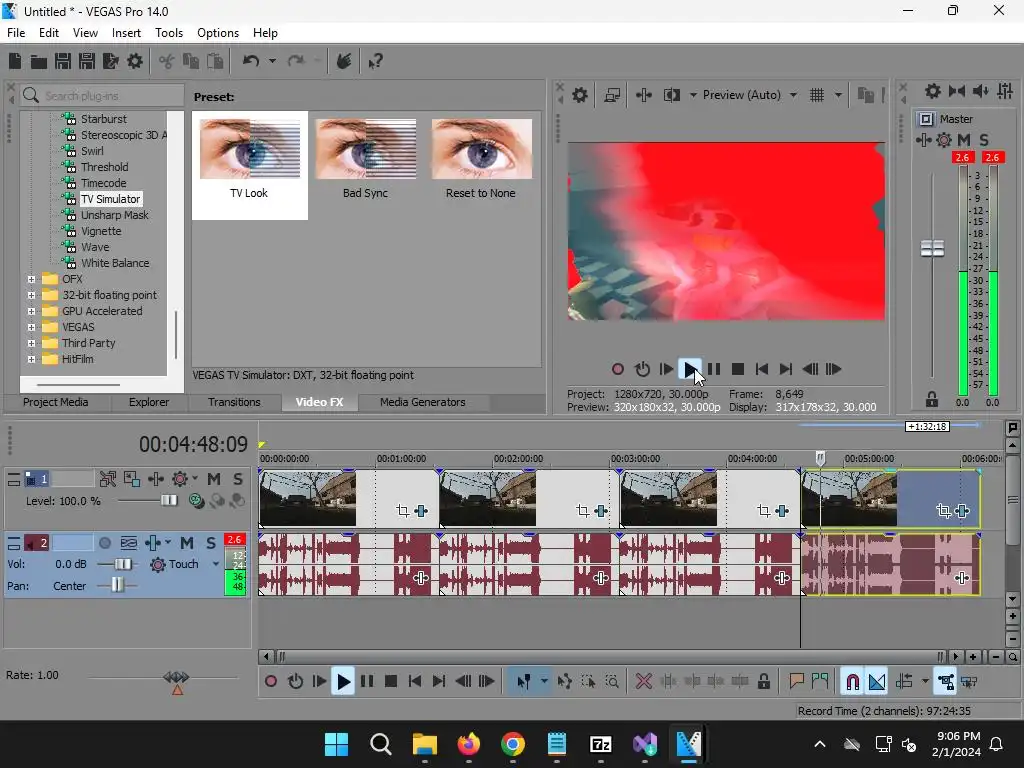Switch to Project Media tab

point(56,402)
